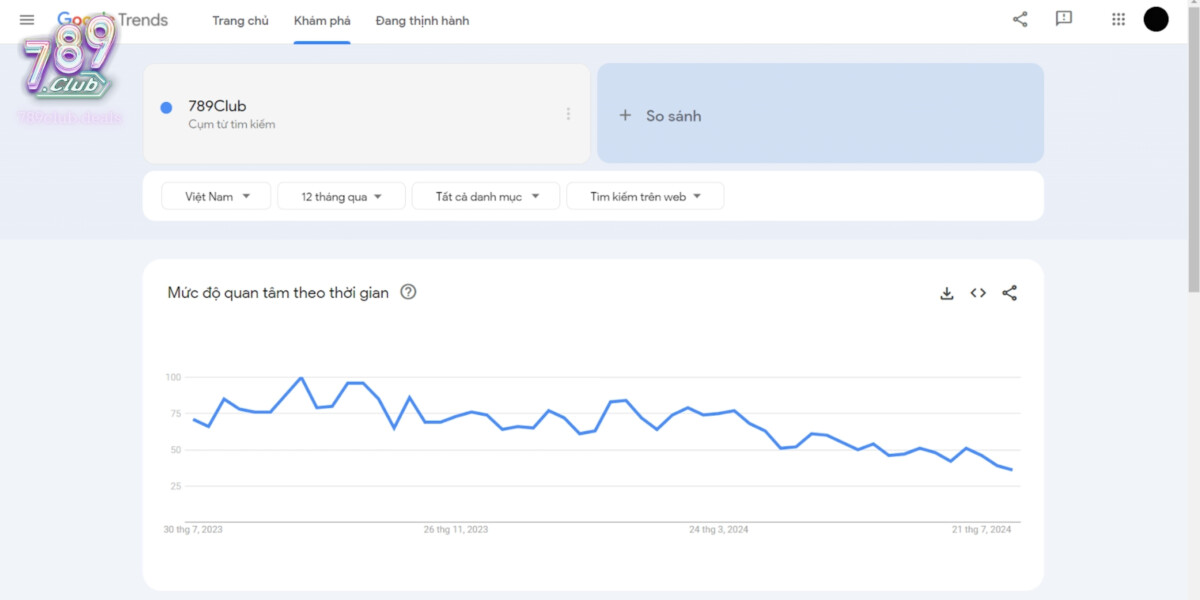Expand the Việt Nam region dropdown
This screenshot has height=600, width=1200.
(x=215, y=196)
